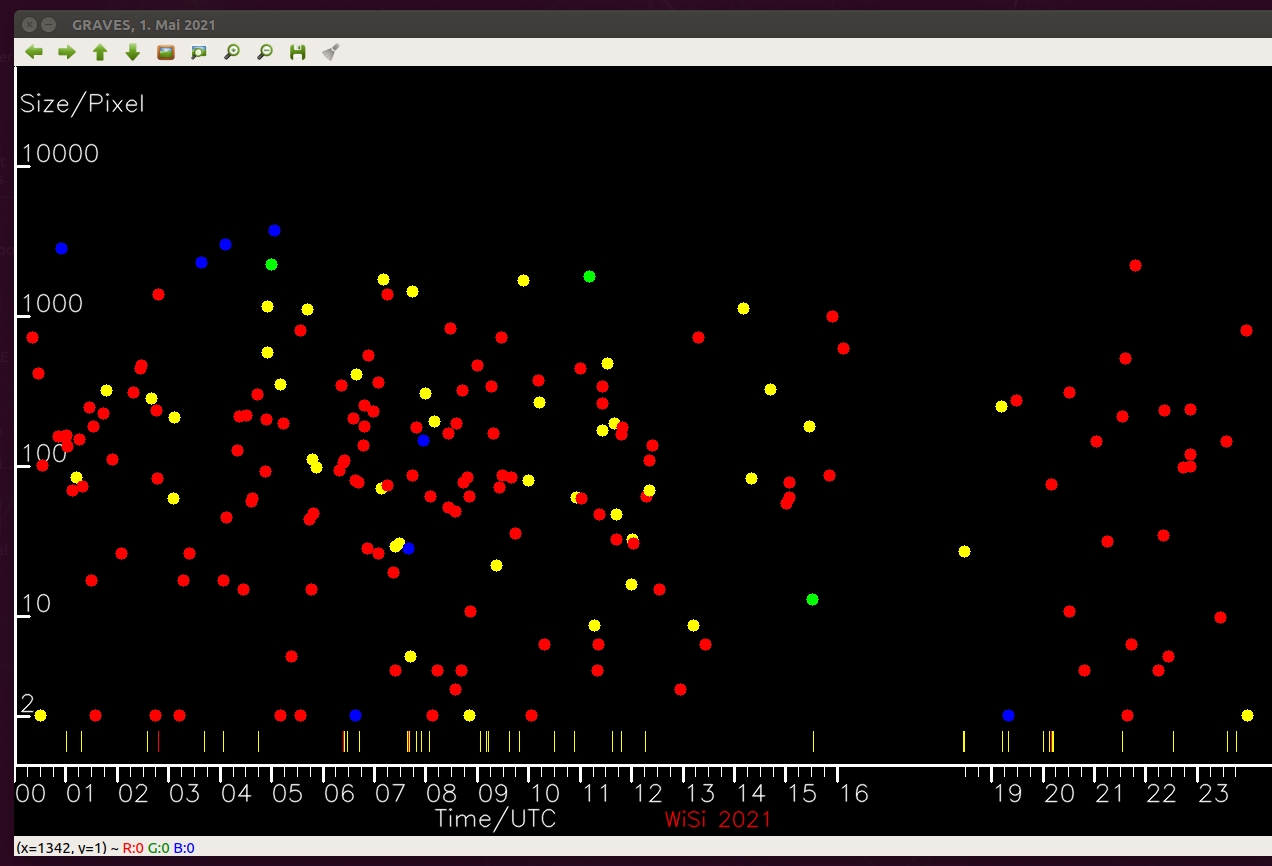Viewport: 1272px width, 866px height.
Task: Minimize the GRAVES window
Action: (x=48, y=24)
